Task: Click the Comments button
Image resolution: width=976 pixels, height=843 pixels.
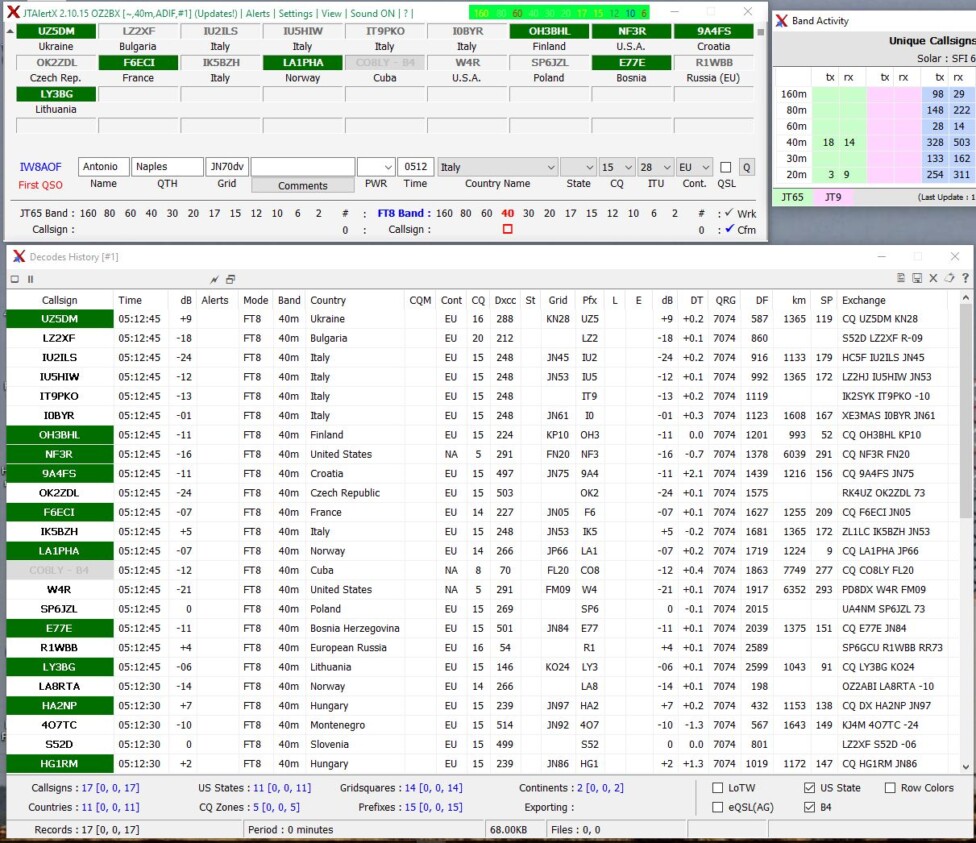Action: [303, 186]
